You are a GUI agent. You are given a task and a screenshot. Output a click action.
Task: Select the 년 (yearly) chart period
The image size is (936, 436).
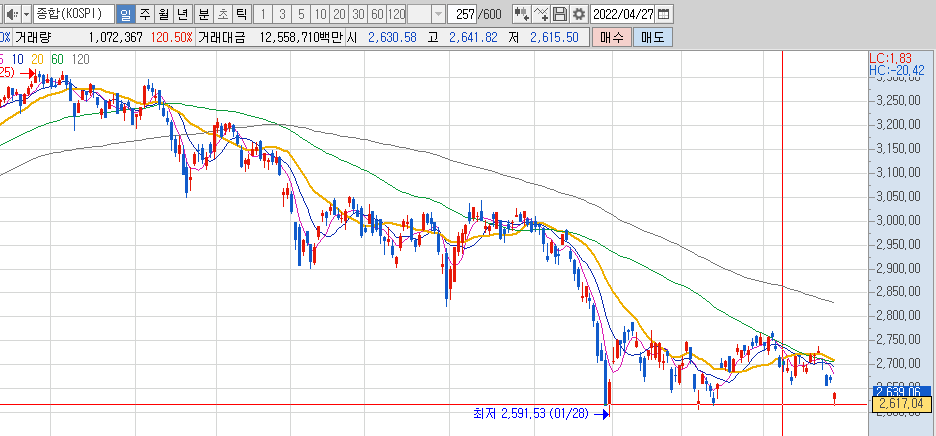pos(183,13)
